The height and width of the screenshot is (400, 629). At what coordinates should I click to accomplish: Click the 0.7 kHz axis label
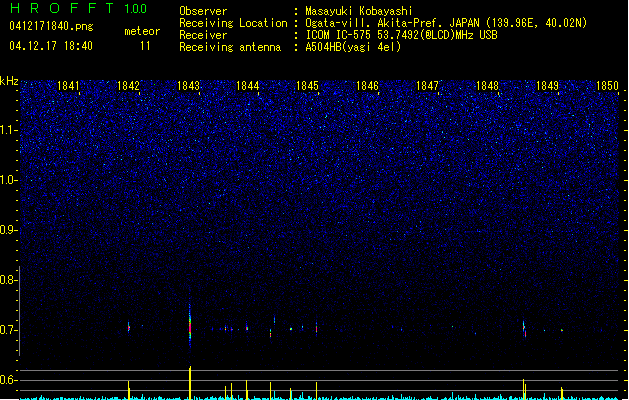point(8,330)
